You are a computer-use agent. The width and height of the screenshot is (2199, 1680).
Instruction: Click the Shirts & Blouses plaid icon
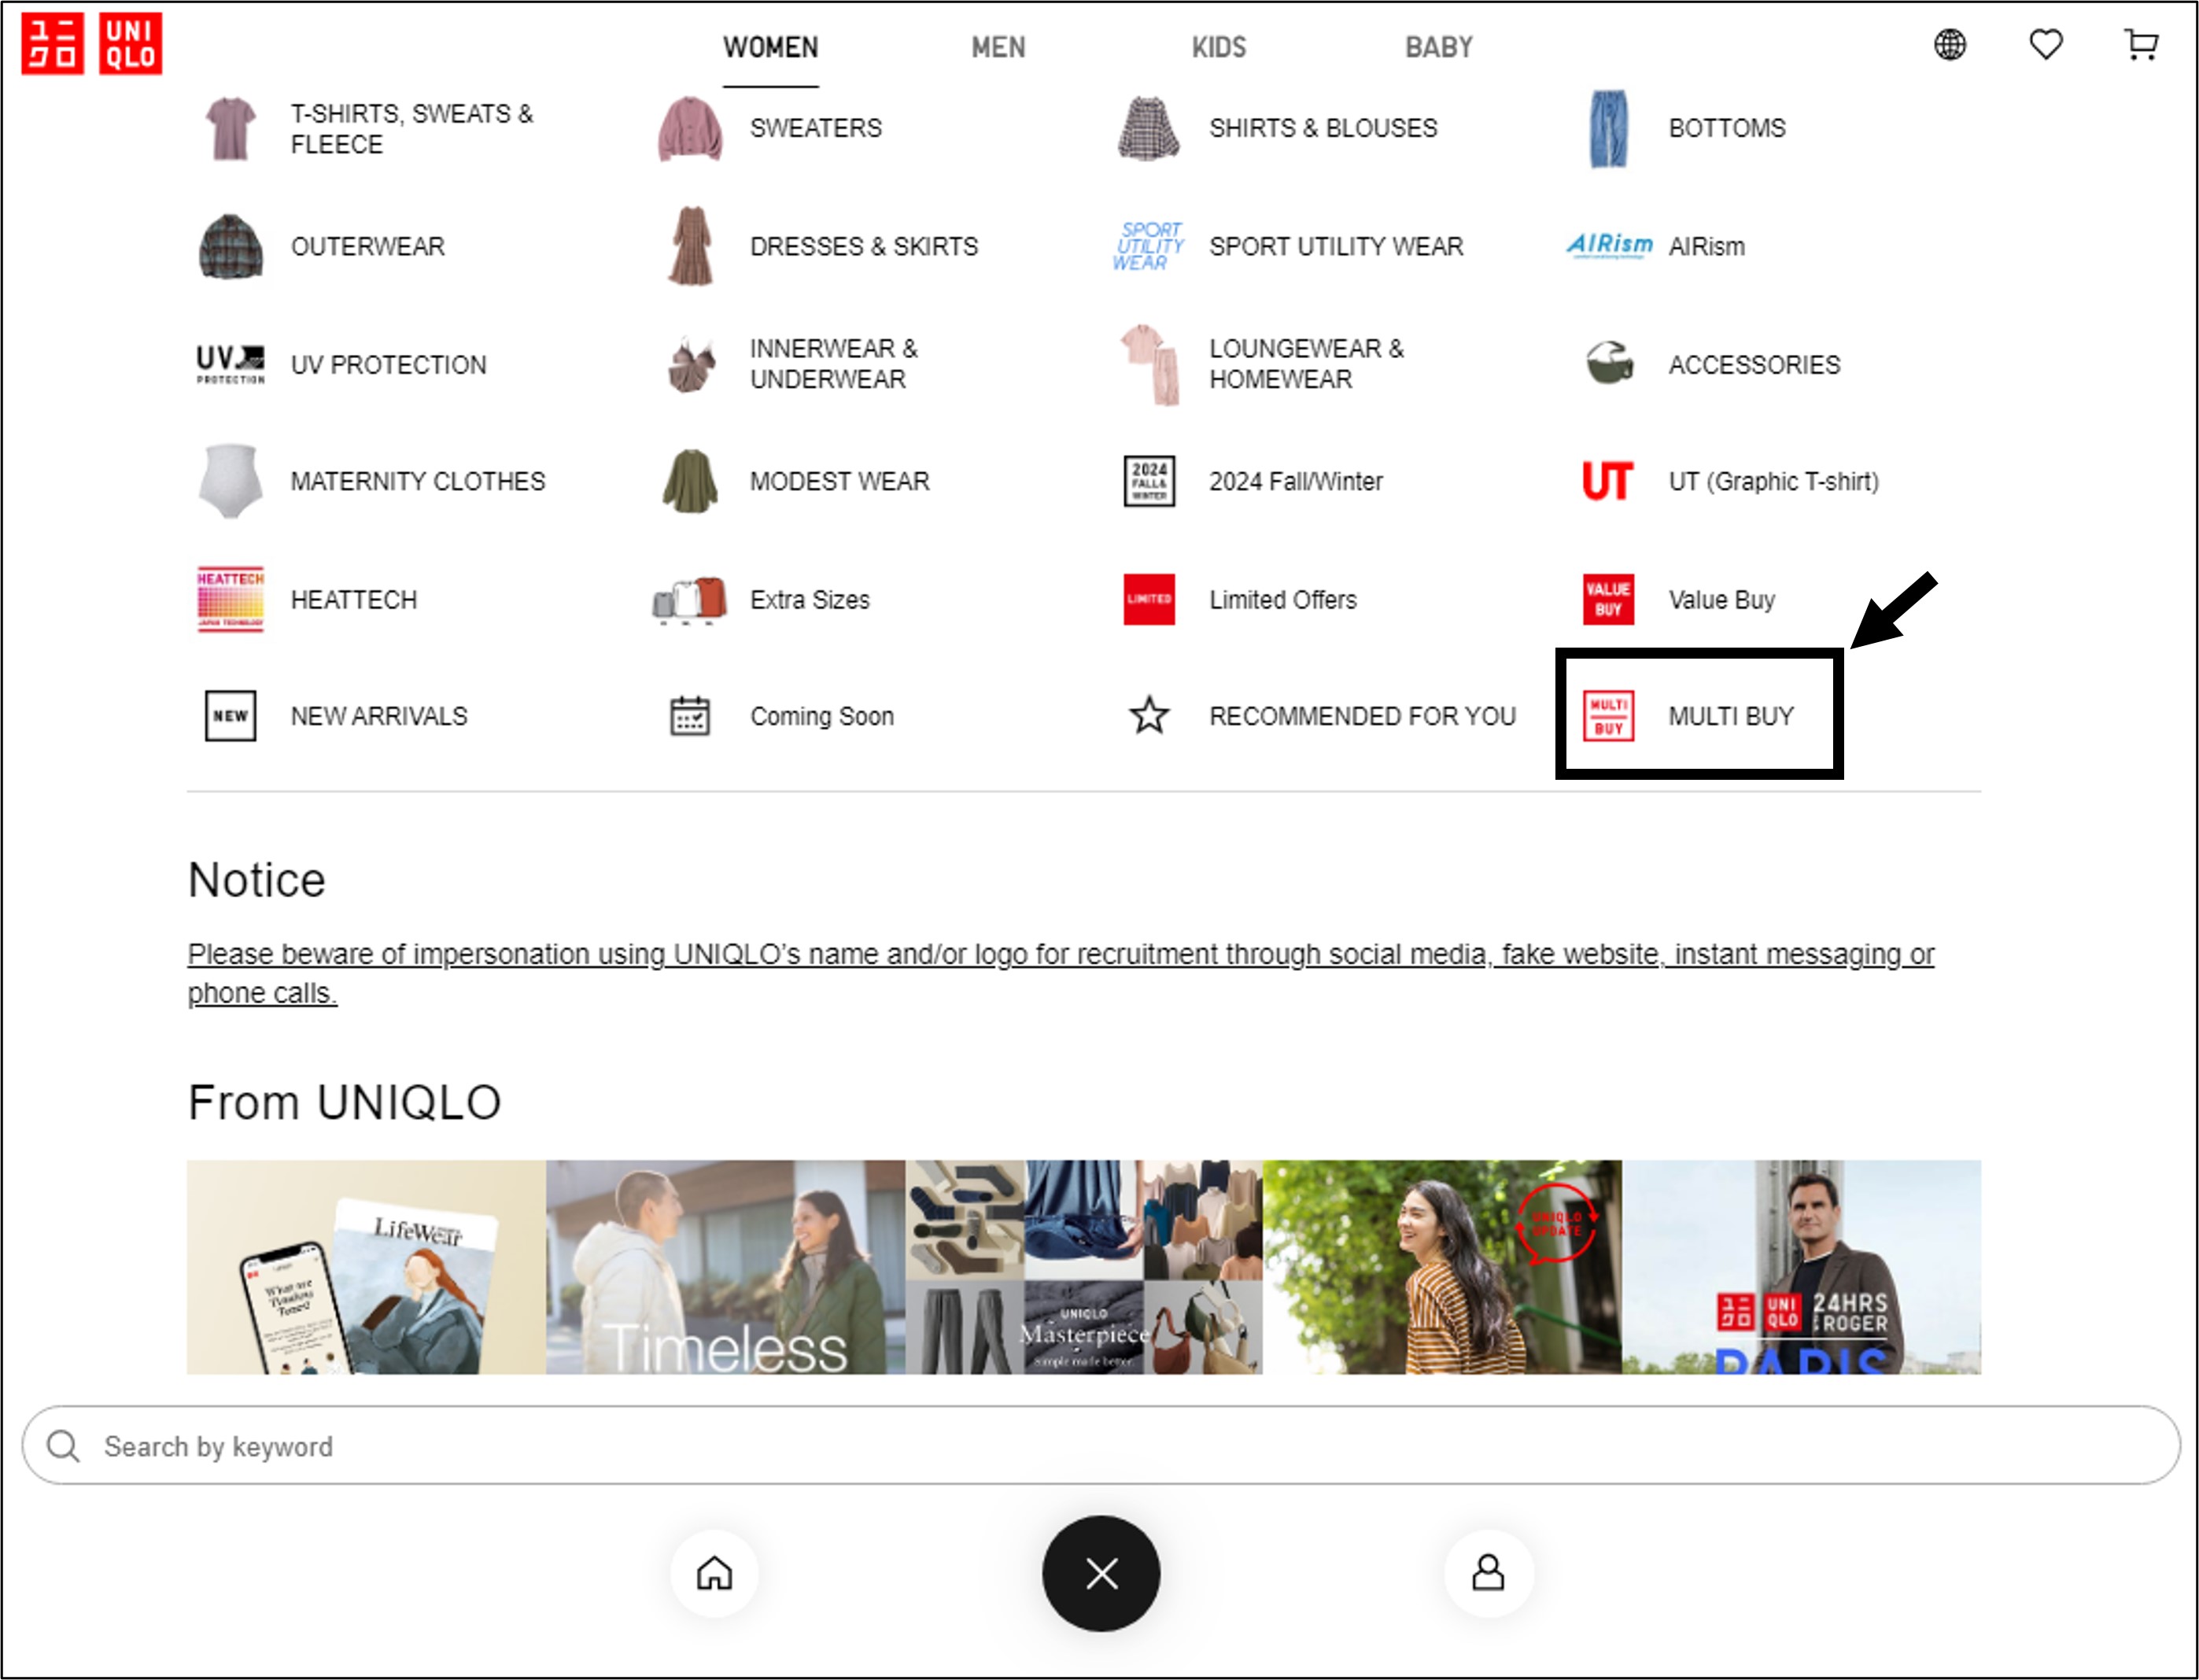pos(1149,128)
